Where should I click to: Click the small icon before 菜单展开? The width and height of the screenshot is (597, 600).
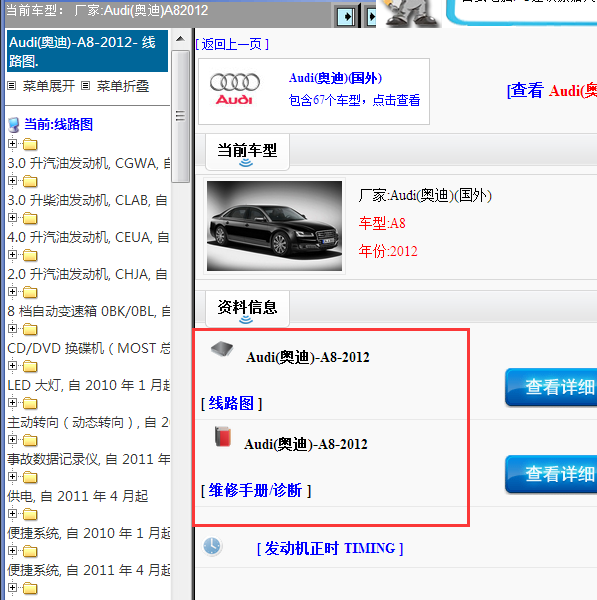[x=12, y=86]
